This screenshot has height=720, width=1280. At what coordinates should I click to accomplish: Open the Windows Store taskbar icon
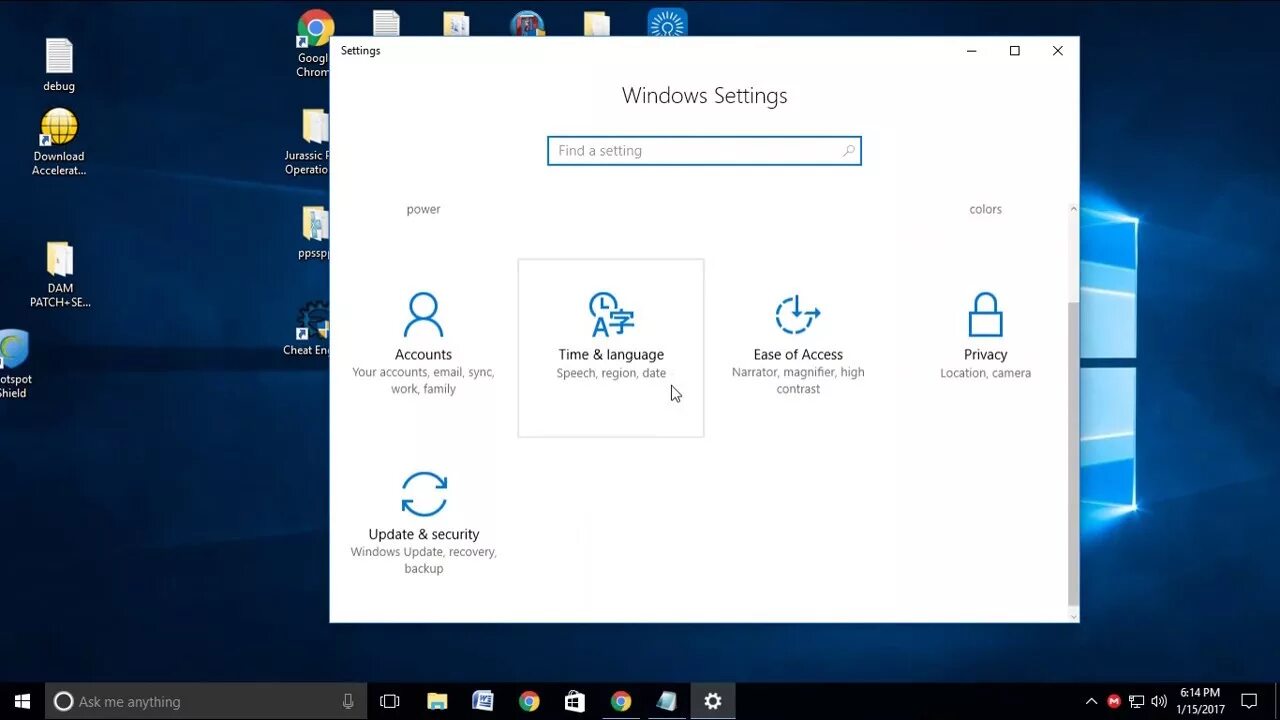click(x=575, y=701)
